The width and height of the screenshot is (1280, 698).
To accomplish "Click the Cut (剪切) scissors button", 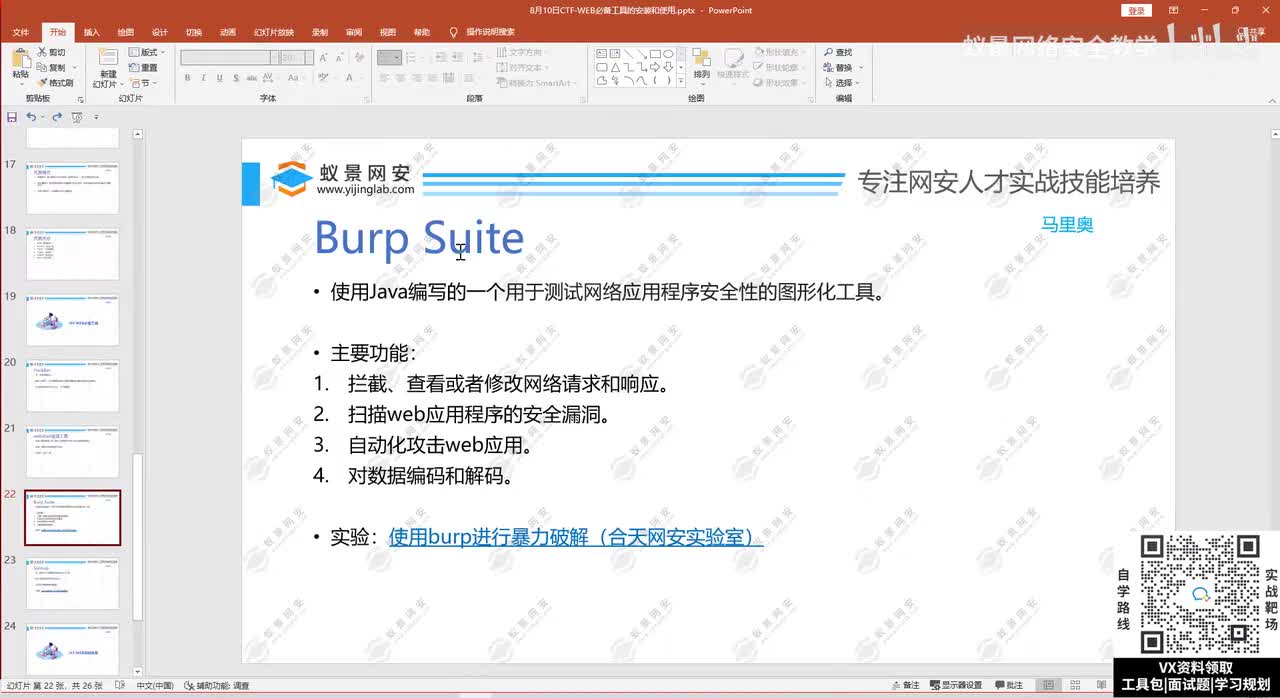I will pos(51,52).
